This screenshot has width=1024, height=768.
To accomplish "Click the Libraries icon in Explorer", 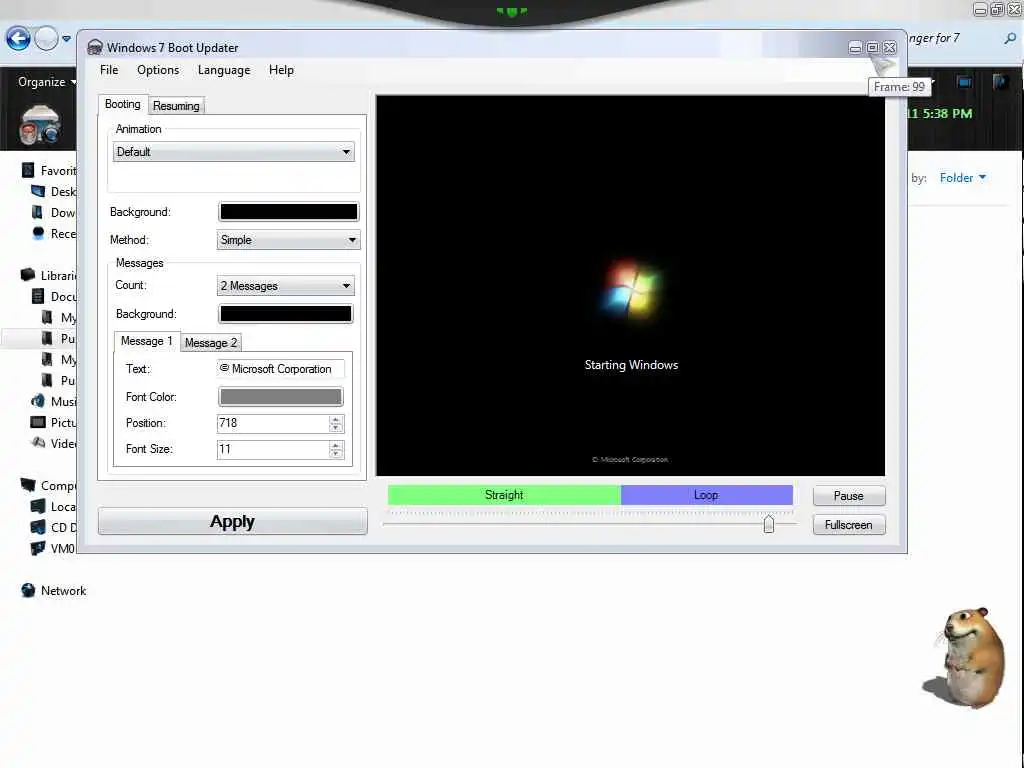I will point(28,275).
